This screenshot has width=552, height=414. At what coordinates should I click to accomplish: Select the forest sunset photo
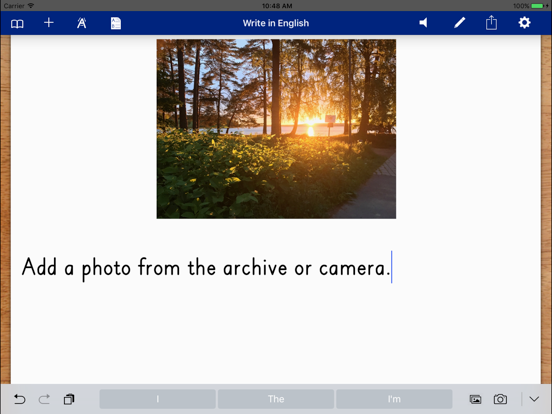276,129
